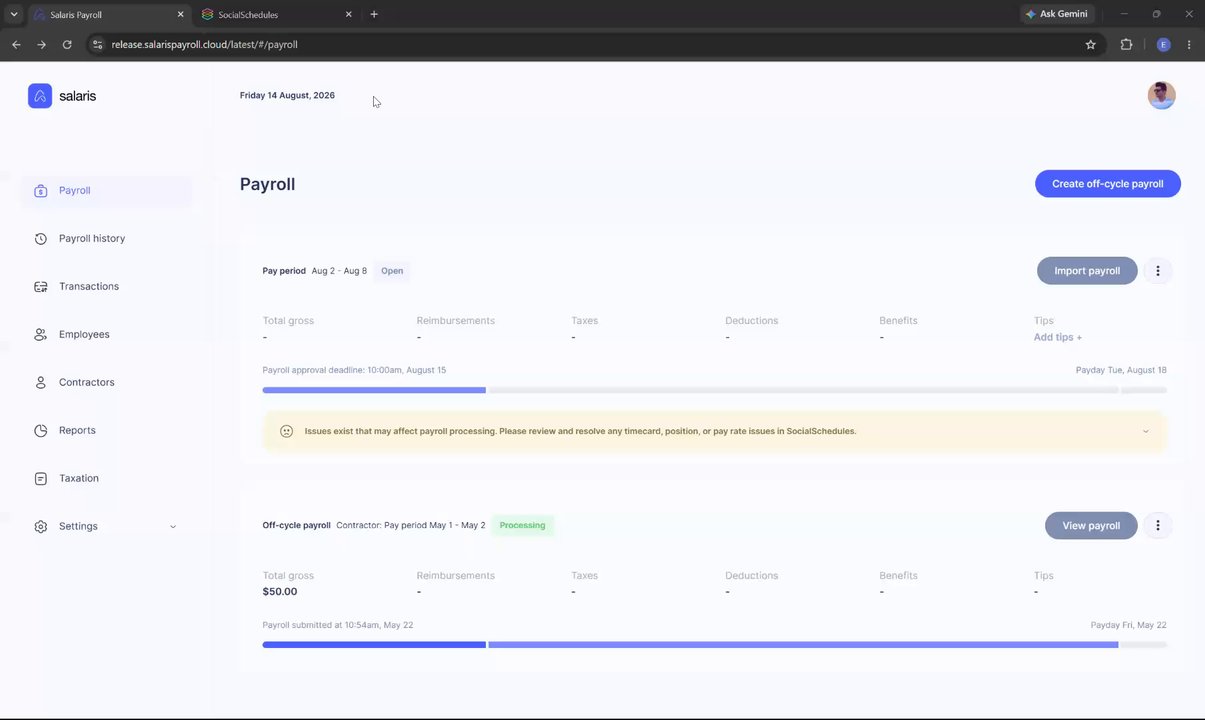
Task: Open the three-dot menu for the Aug 2 - Aug 8 pay period
Action: 1158,271
